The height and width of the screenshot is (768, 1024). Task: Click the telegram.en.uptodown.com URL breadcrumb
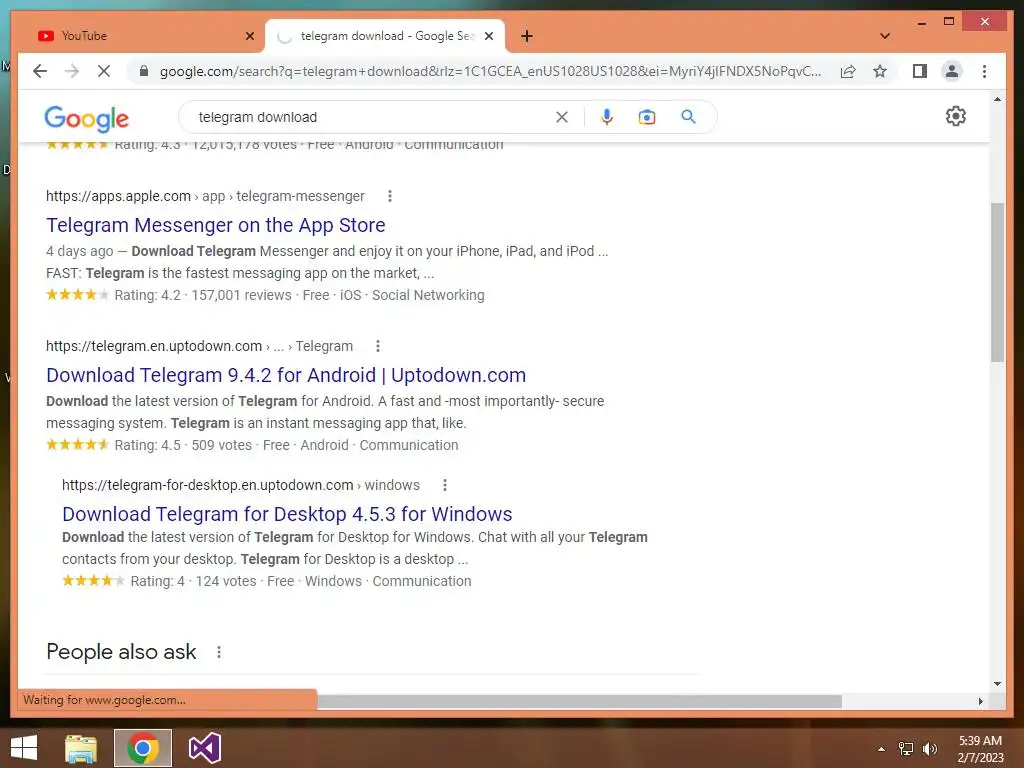tap(199, 346)
